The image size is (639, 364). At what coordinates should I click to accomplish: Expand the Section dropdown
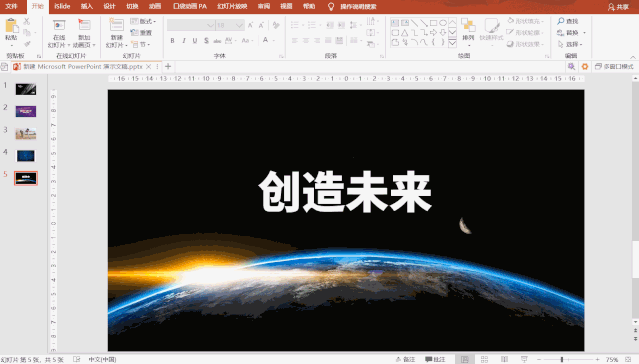(x=141, y=44)
